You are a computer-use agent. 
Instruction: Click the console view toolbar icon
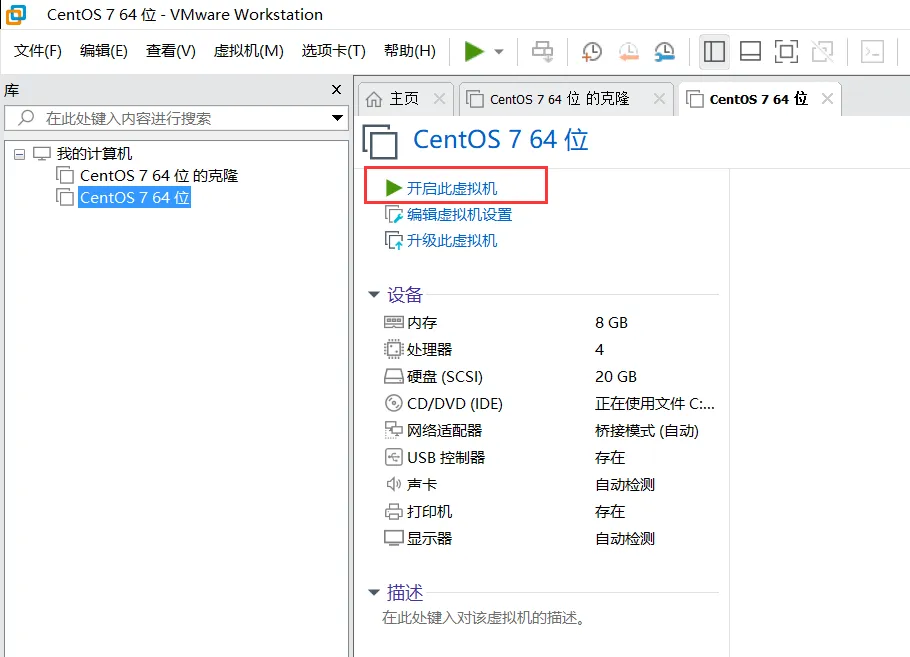pyautogui.click(x=872, y=52)
